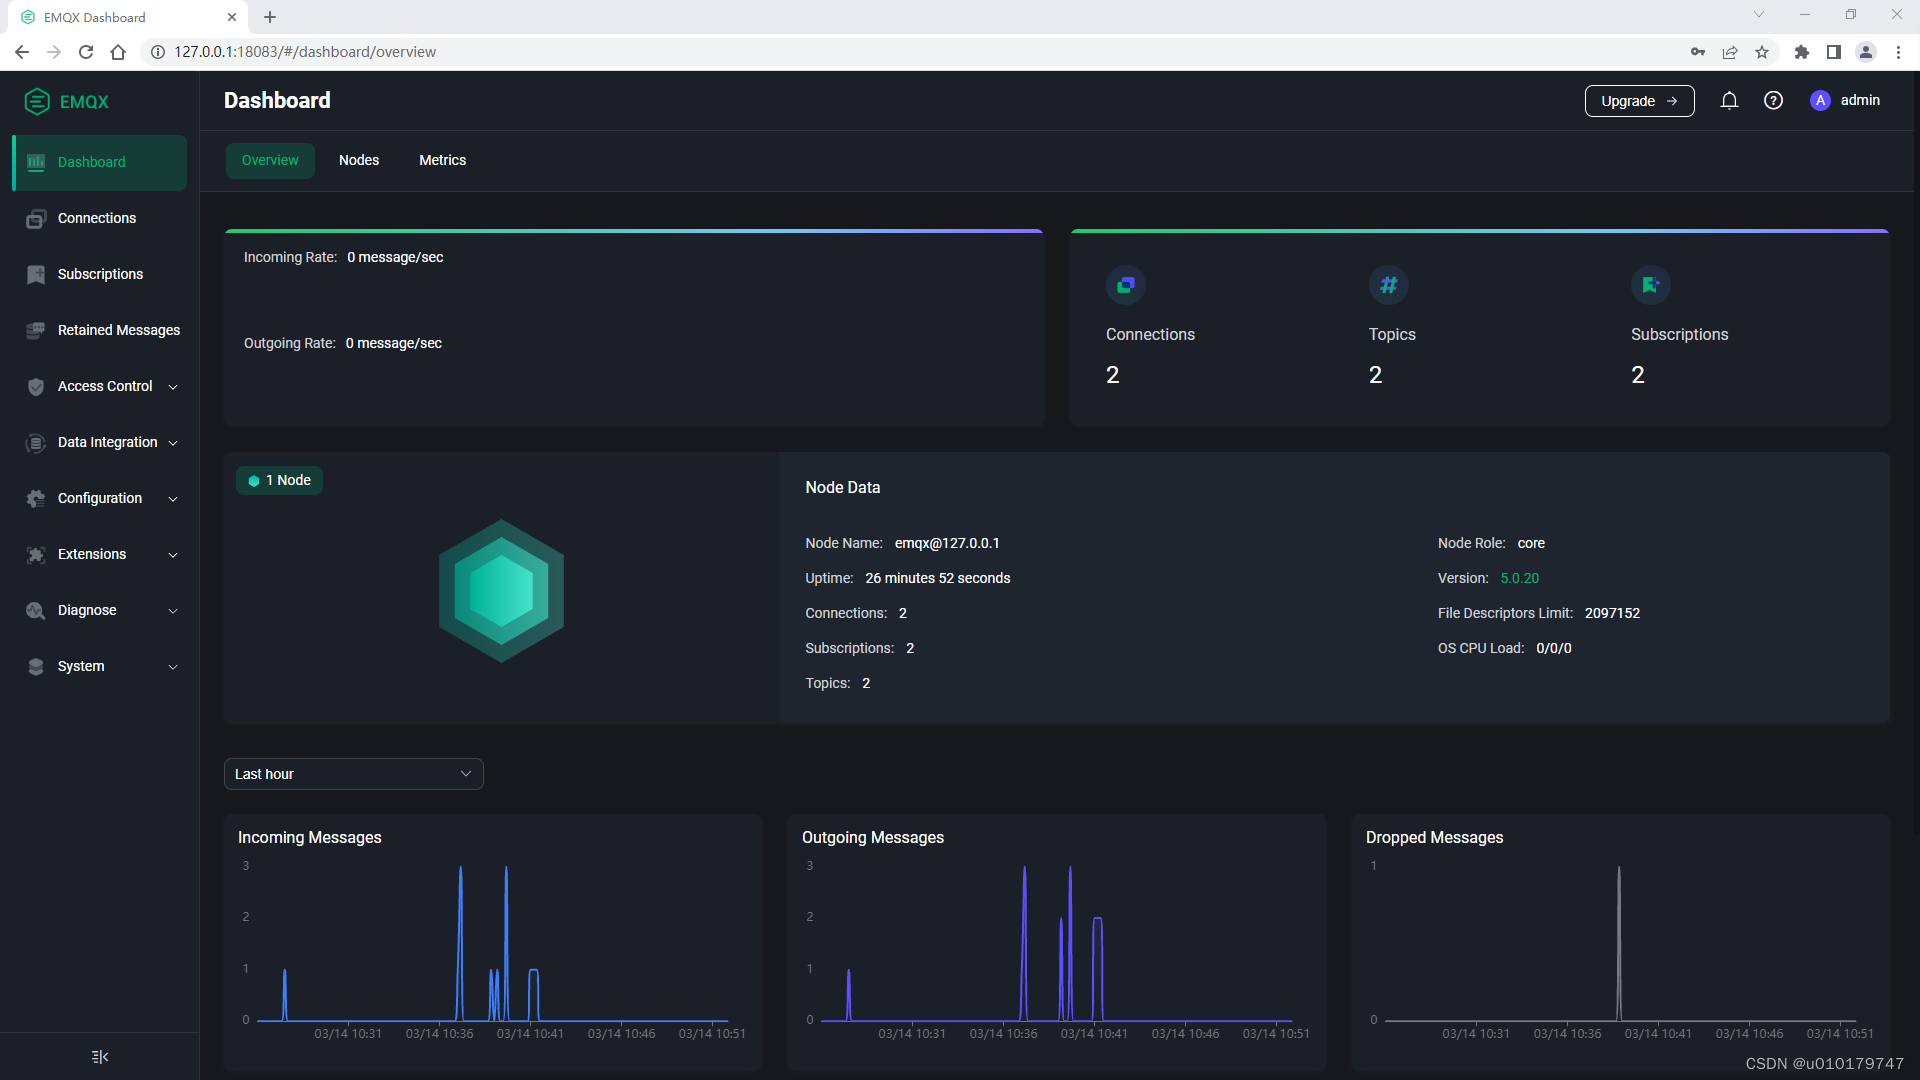Open the Last hour time range dropdown
The image size is (1920, 1080).
click(x=353, y=774)
